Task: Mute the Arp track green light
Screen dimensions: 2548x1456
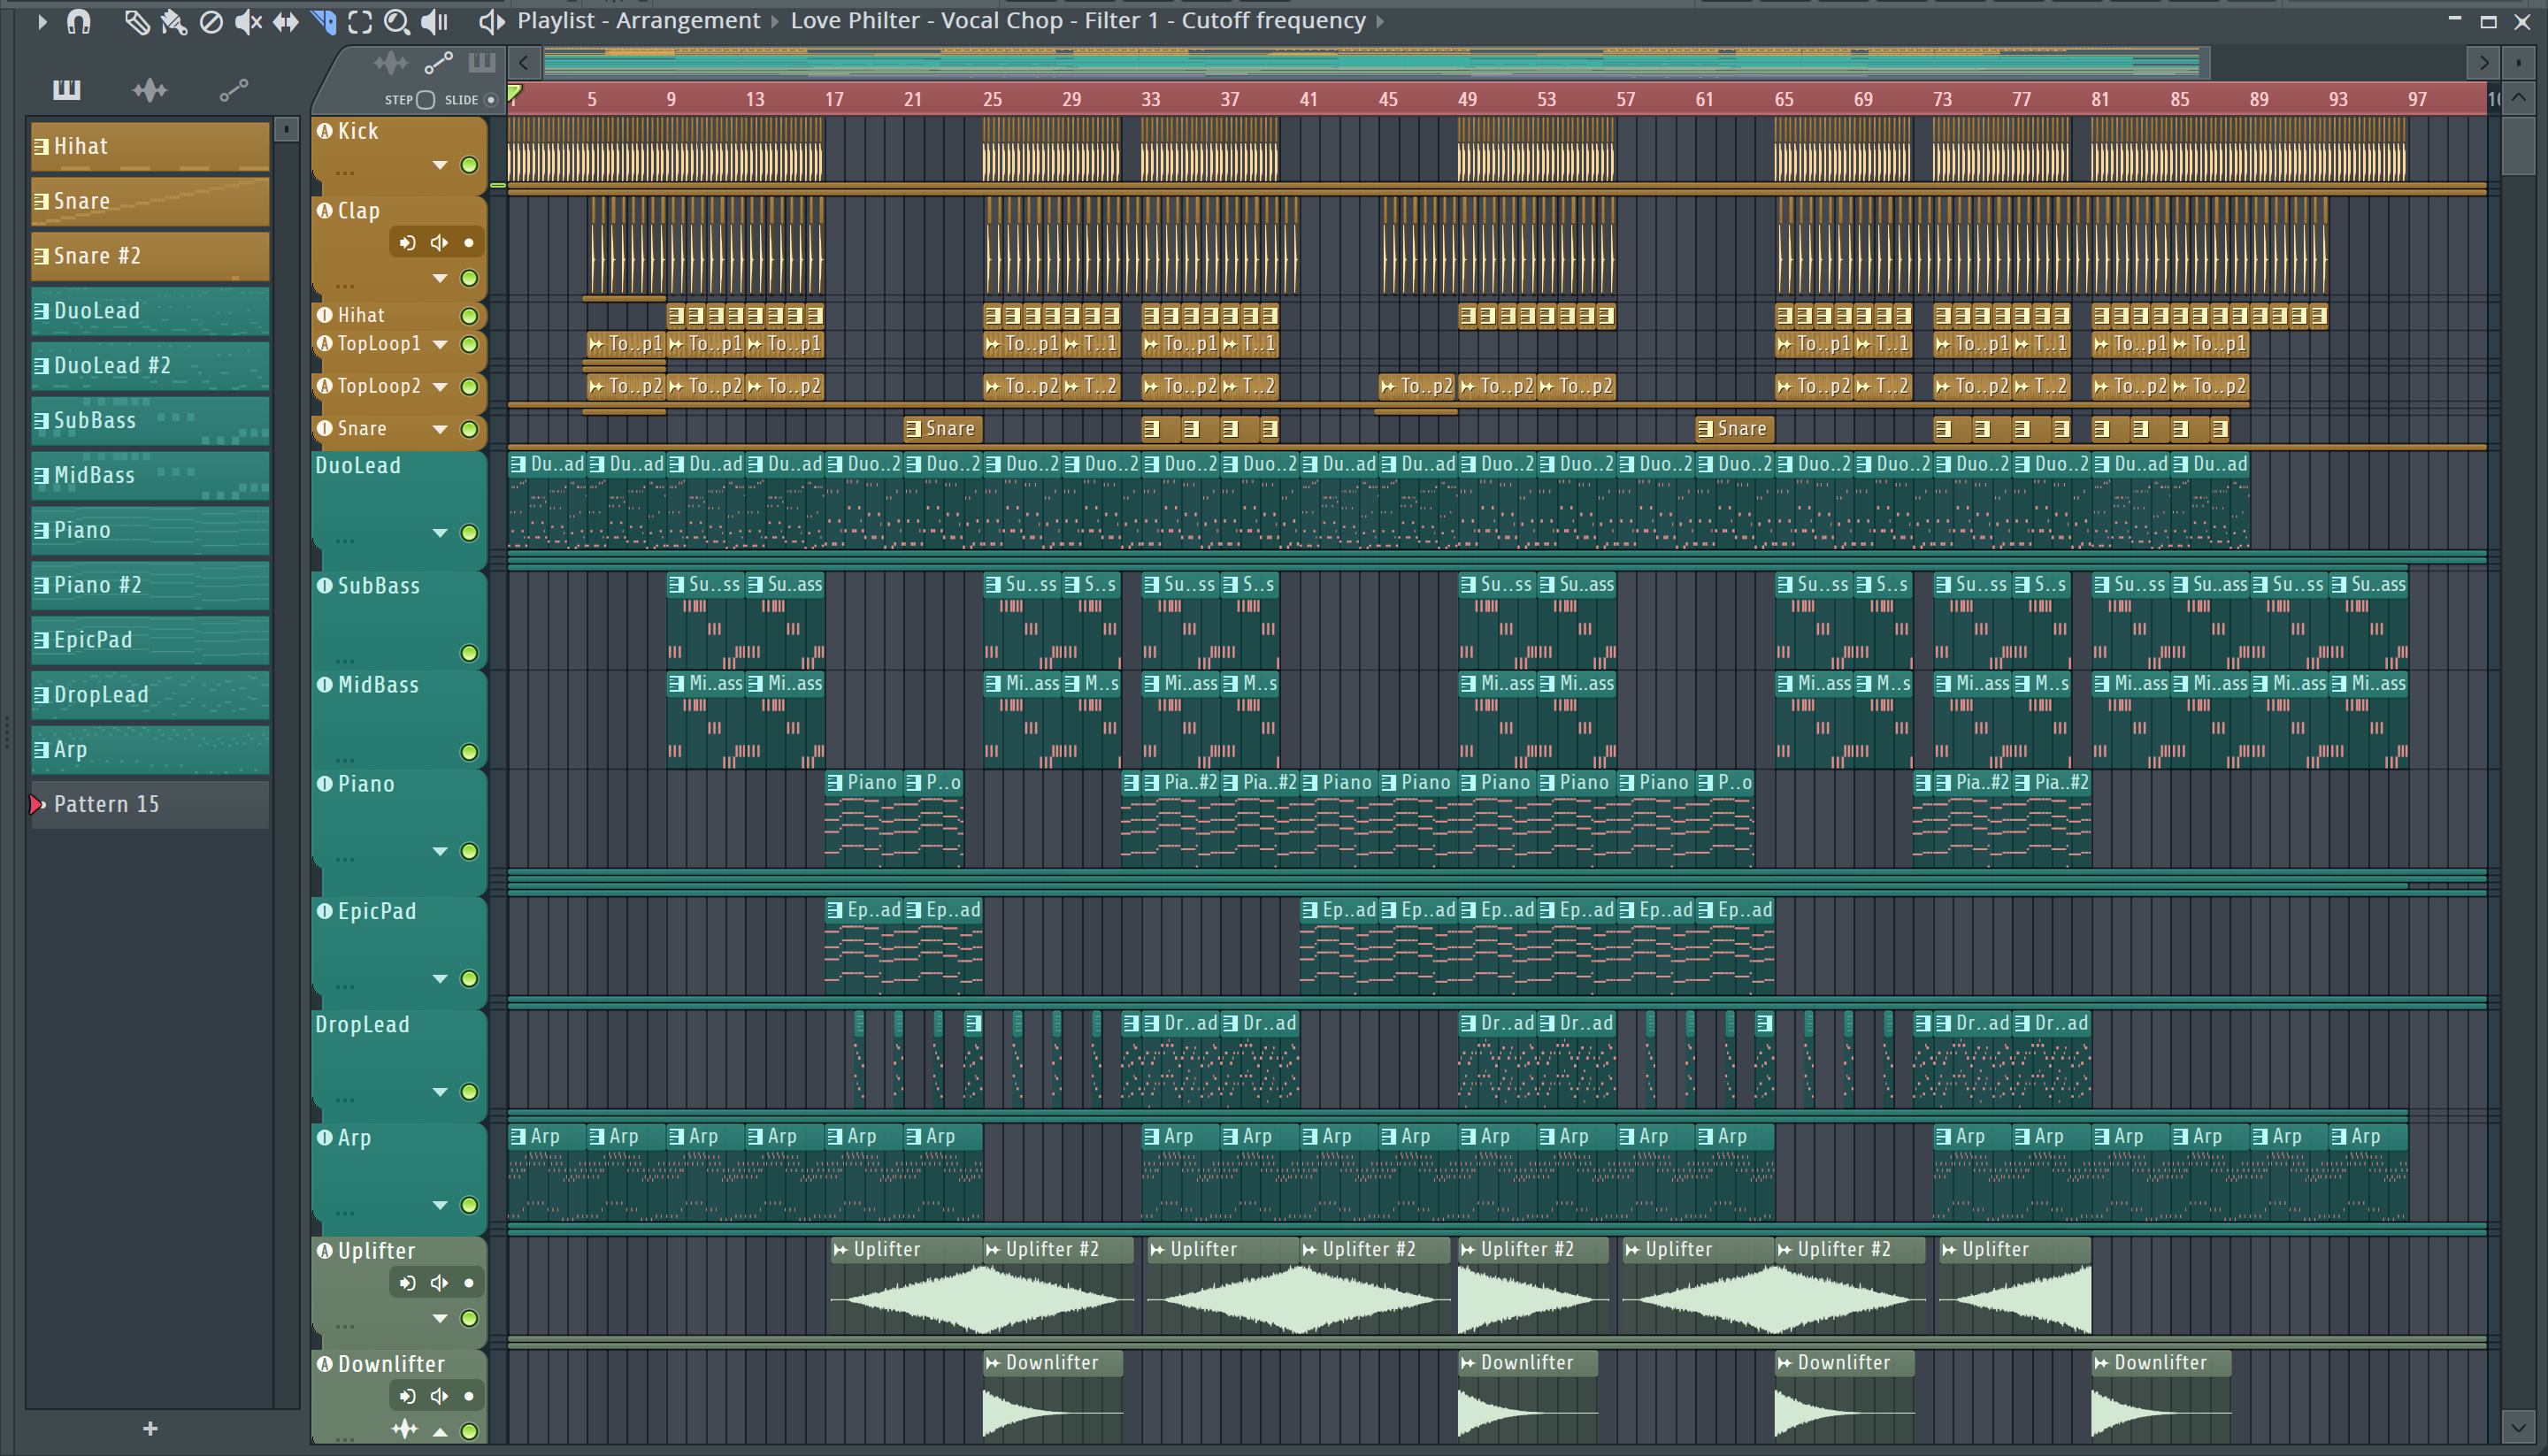Action: tap(469, 1205)
